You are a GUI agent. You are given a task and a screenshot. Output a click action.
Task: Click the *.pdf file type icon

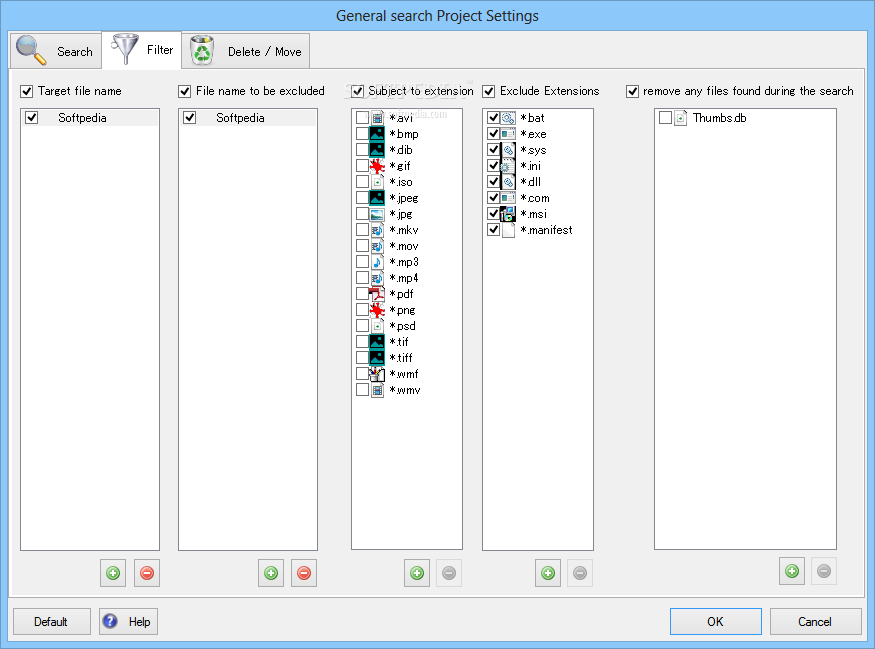tap(377, 294)
